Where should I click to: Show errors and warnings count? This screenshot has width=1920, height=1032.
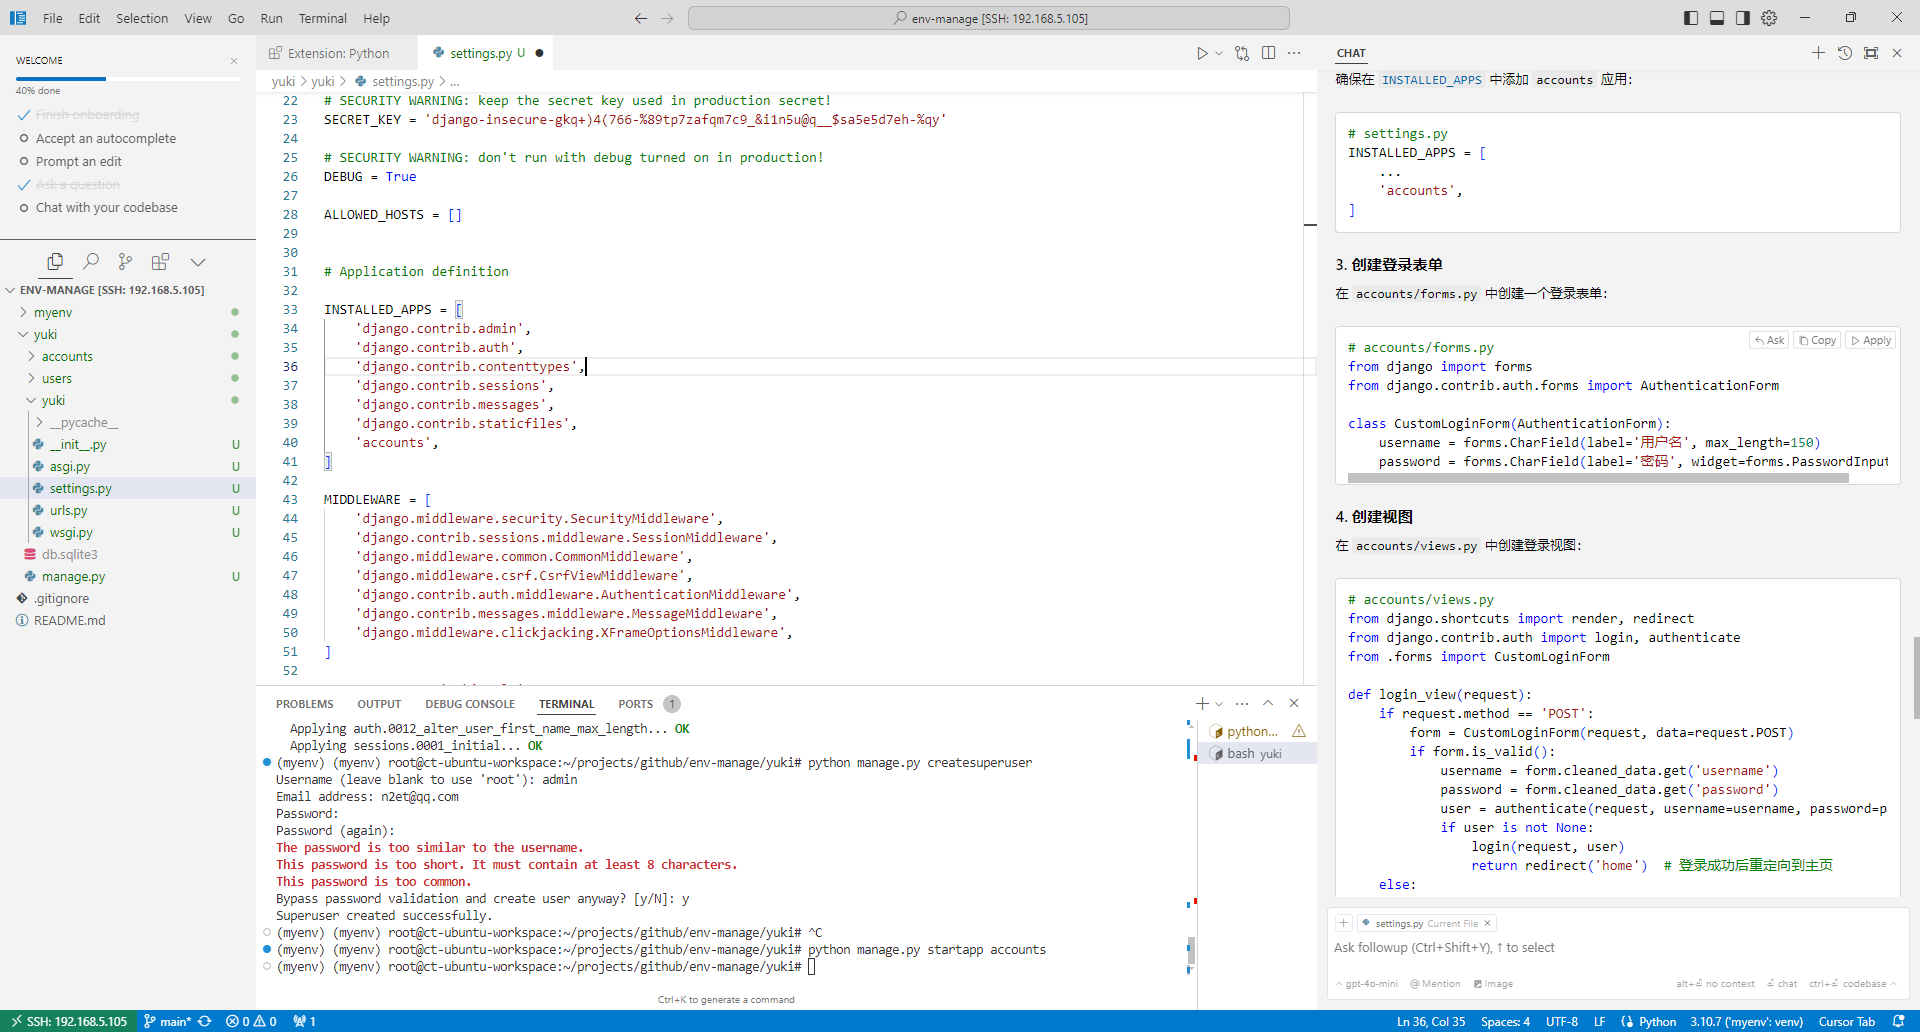point(251,1021)
